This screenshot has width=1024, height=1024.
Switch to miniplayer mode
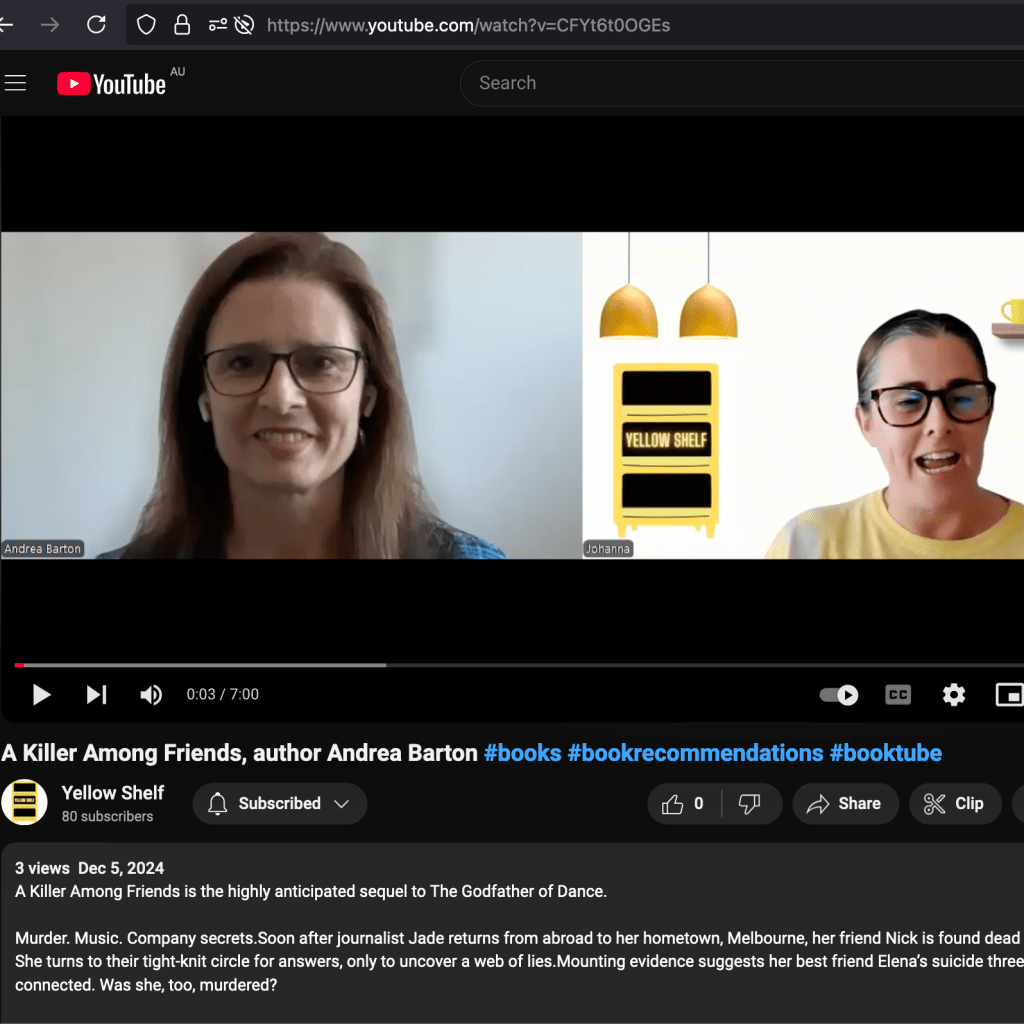tap(1009, 694)
